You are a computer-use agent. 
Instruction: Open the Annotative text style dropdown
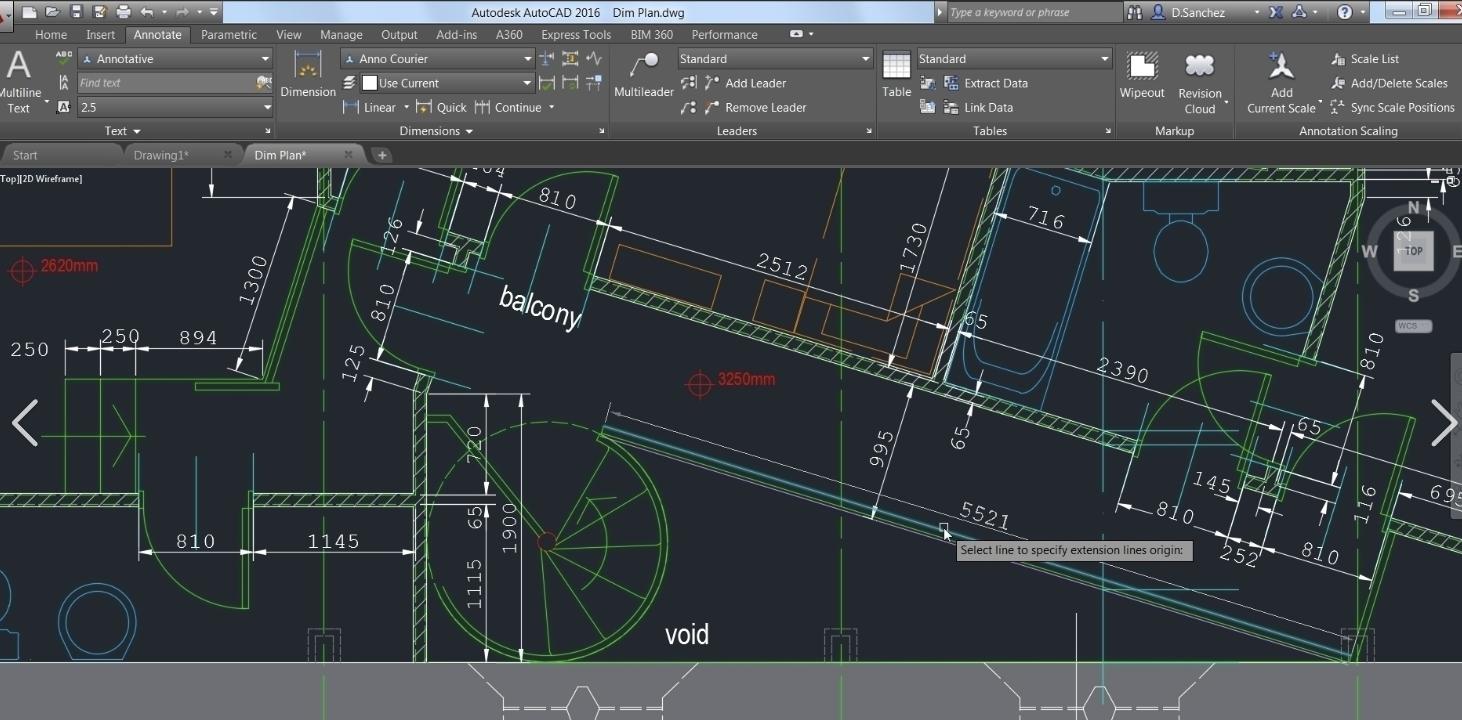pos(265,59)
